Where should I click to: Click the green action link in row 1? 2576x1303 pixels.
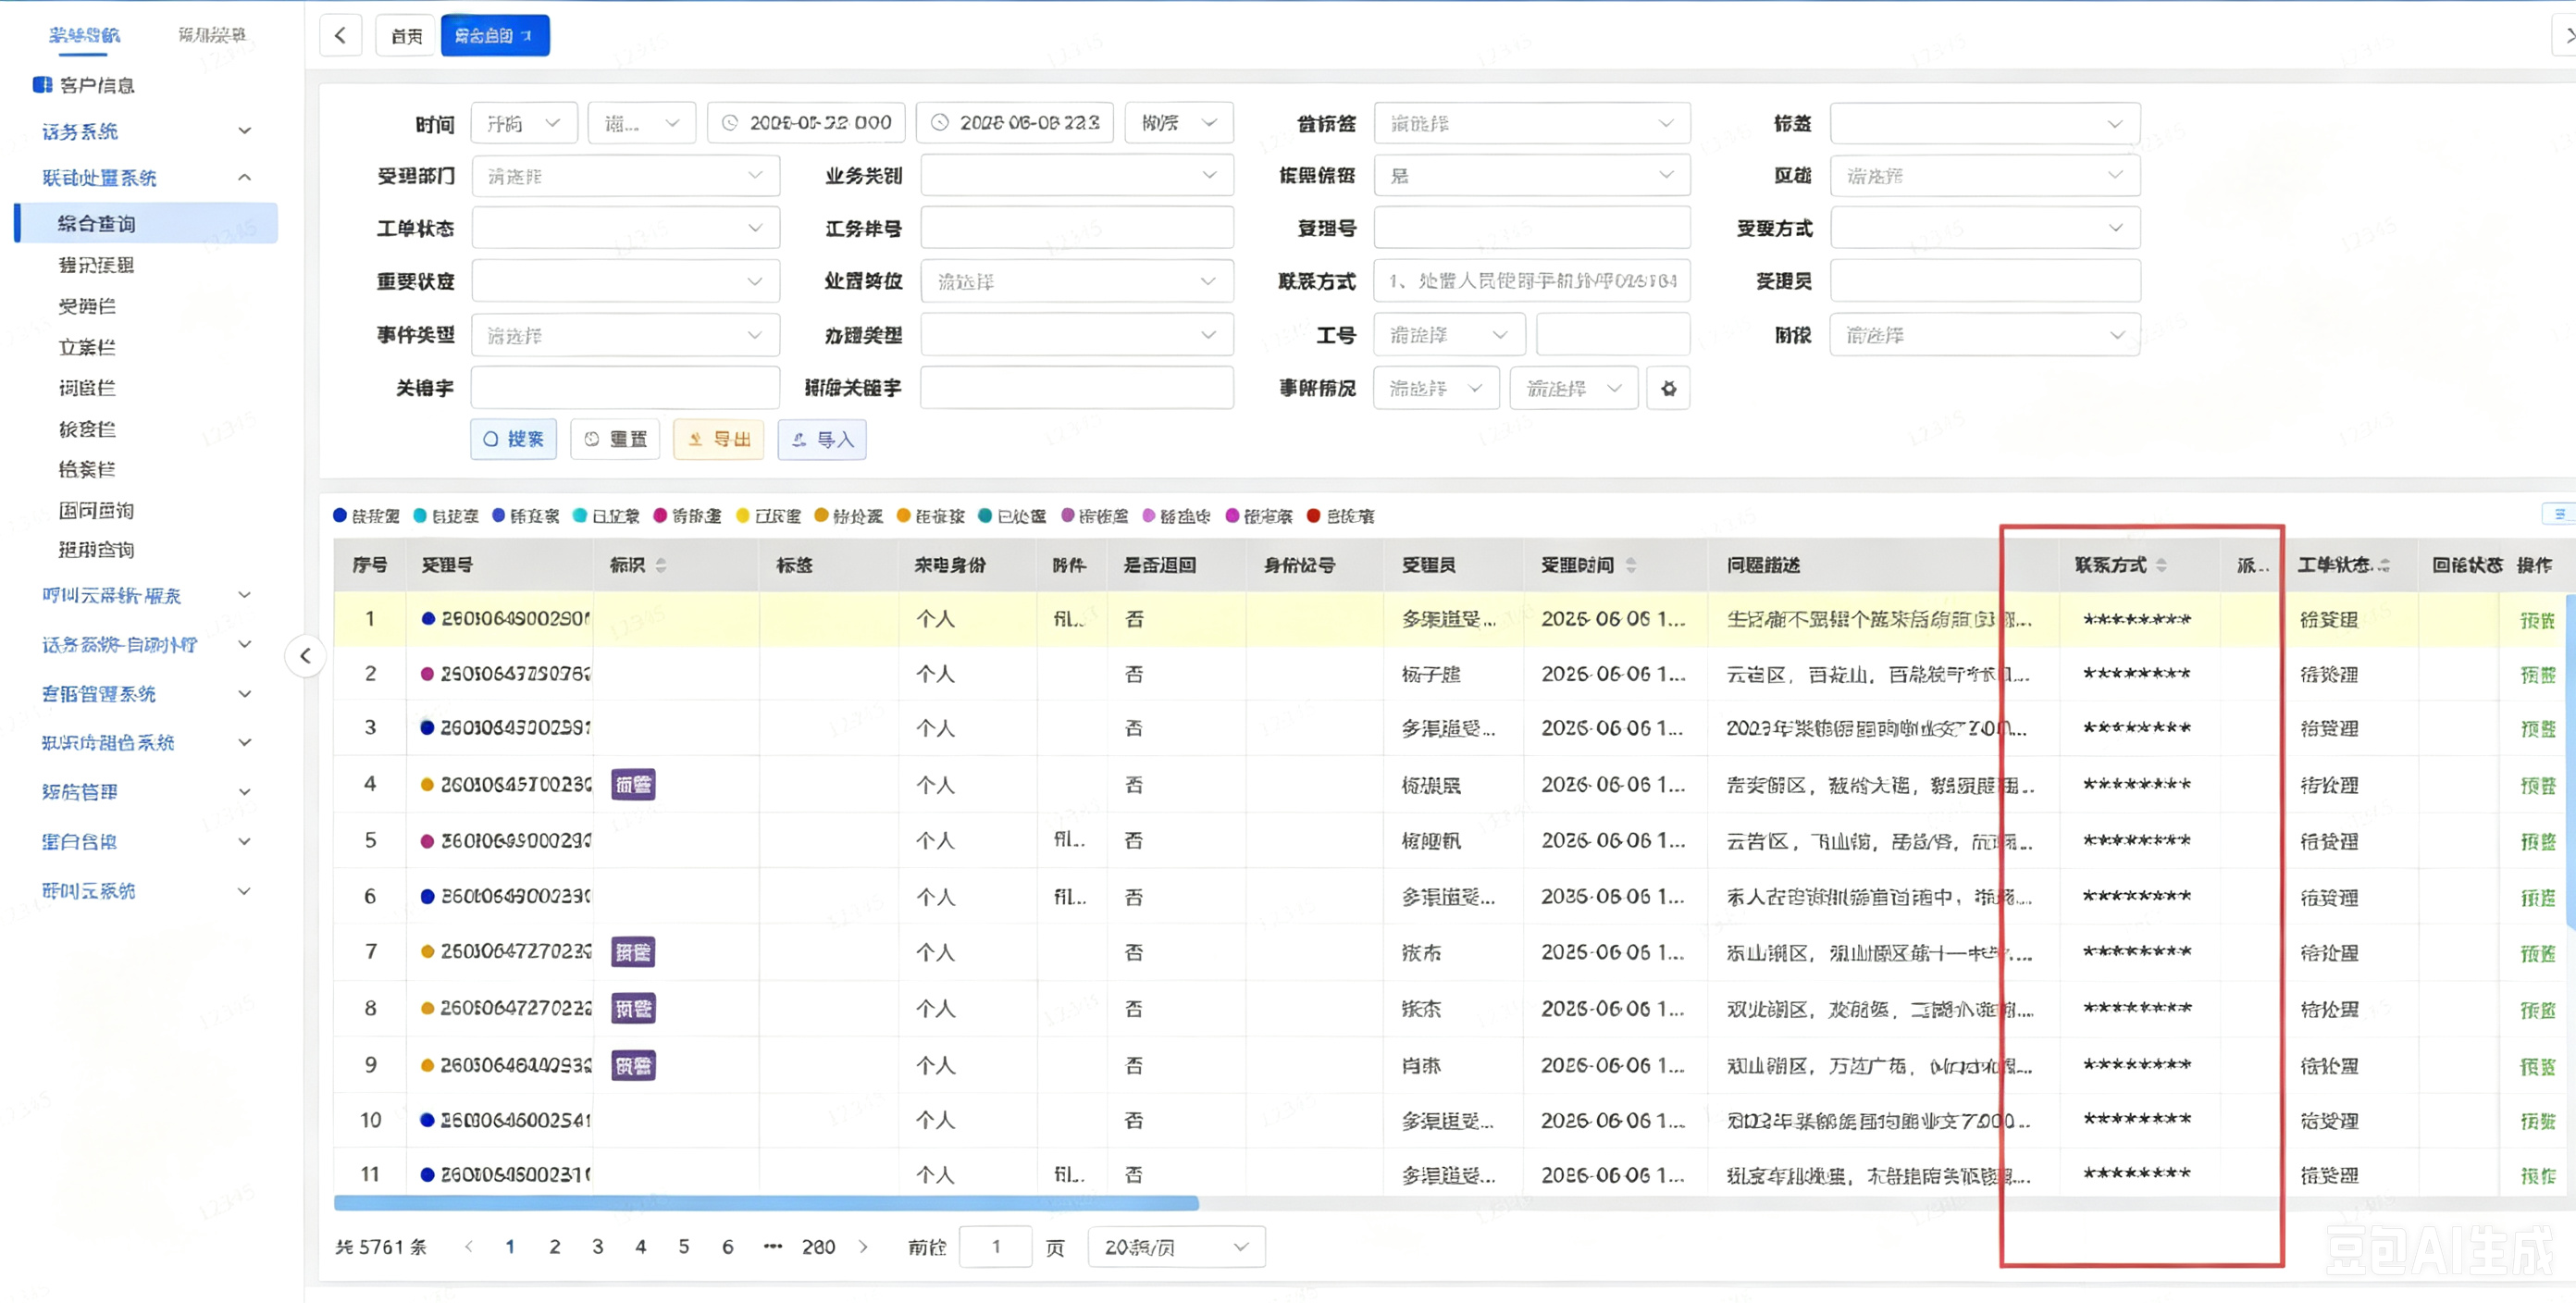[2538, 620]
